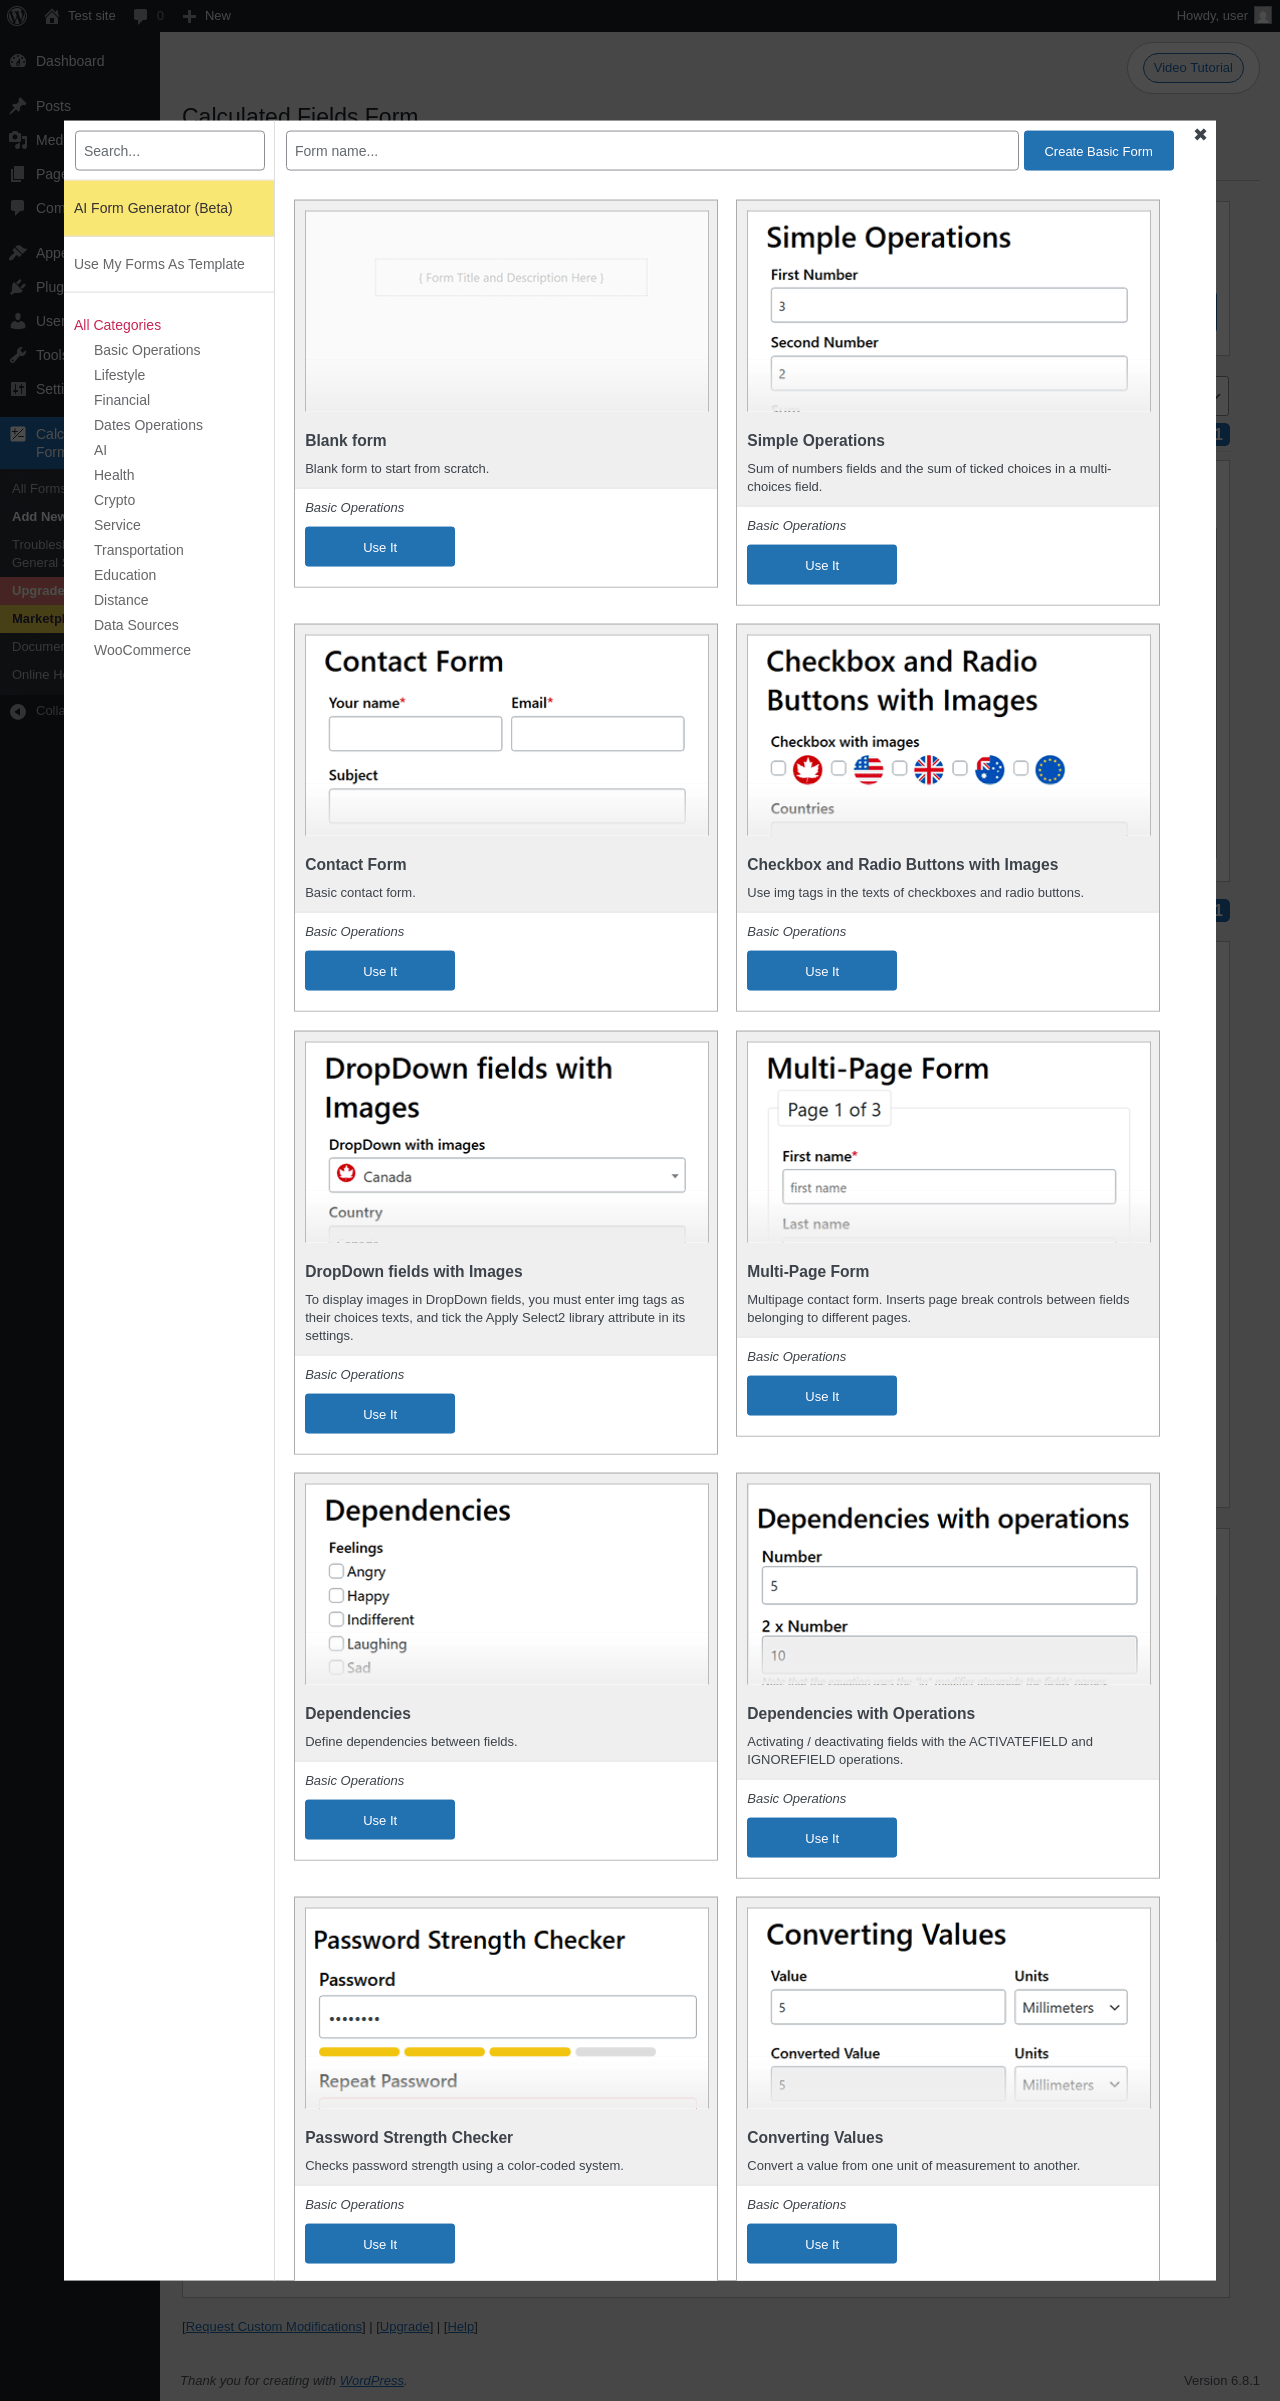The height and width of the screenshot is (2401, 1280).
Task: Select Distance category
Action: (121, 600)
